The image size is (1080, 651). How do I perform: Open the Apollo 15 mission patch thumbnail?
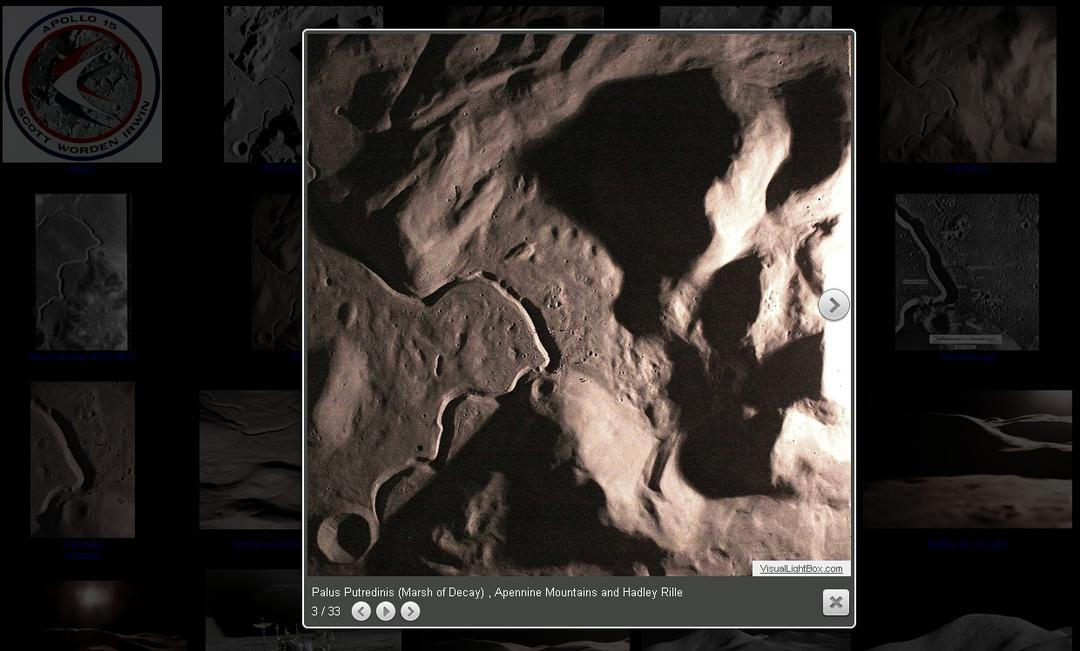83,85
